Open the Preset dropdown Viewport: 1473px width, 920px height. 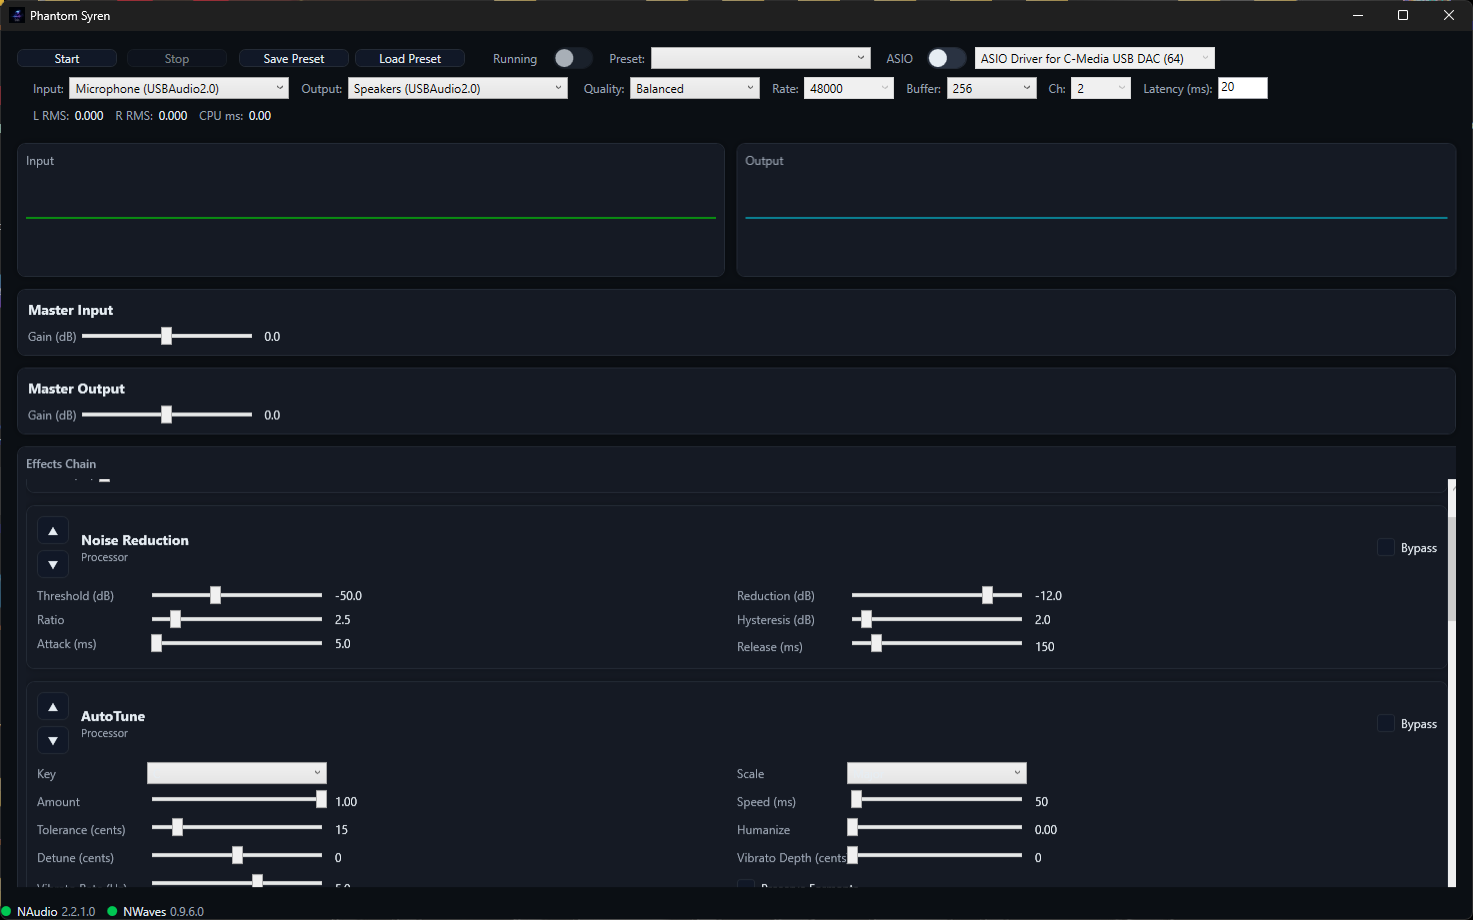[761, 58]
